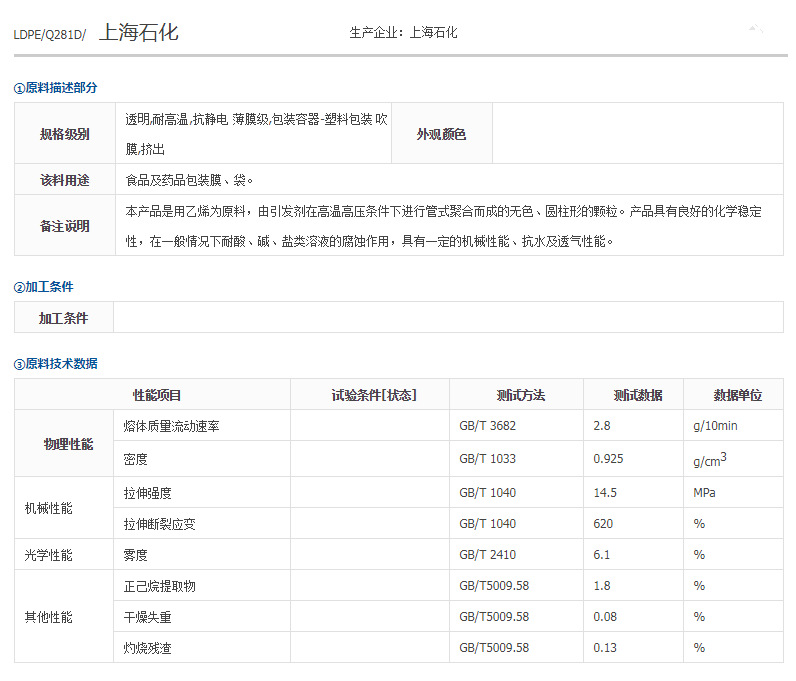Screen dimensions: 796x681
Task: Click the 该料用途 label cell
Action: (x=65, y=179)
